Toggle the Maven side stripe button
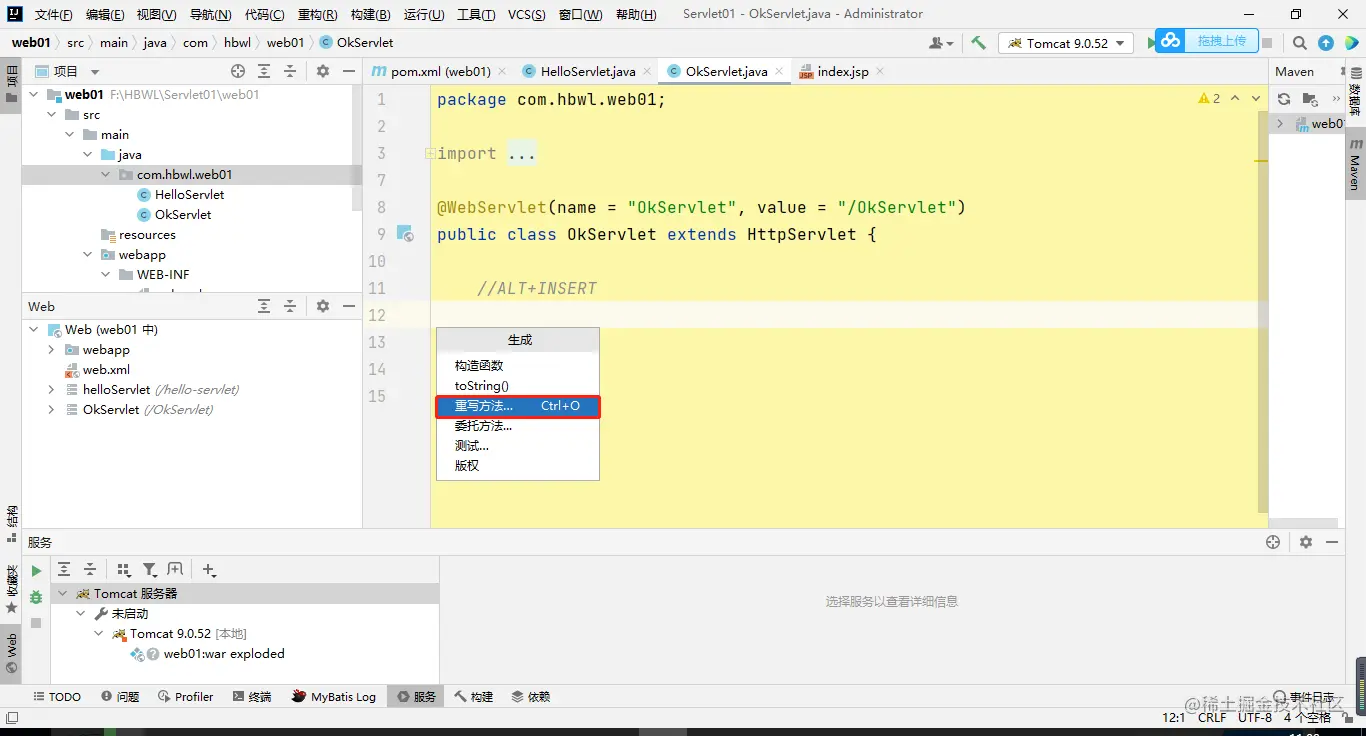This screenshot has height=736, width=1366. (x=1355, y=164)
